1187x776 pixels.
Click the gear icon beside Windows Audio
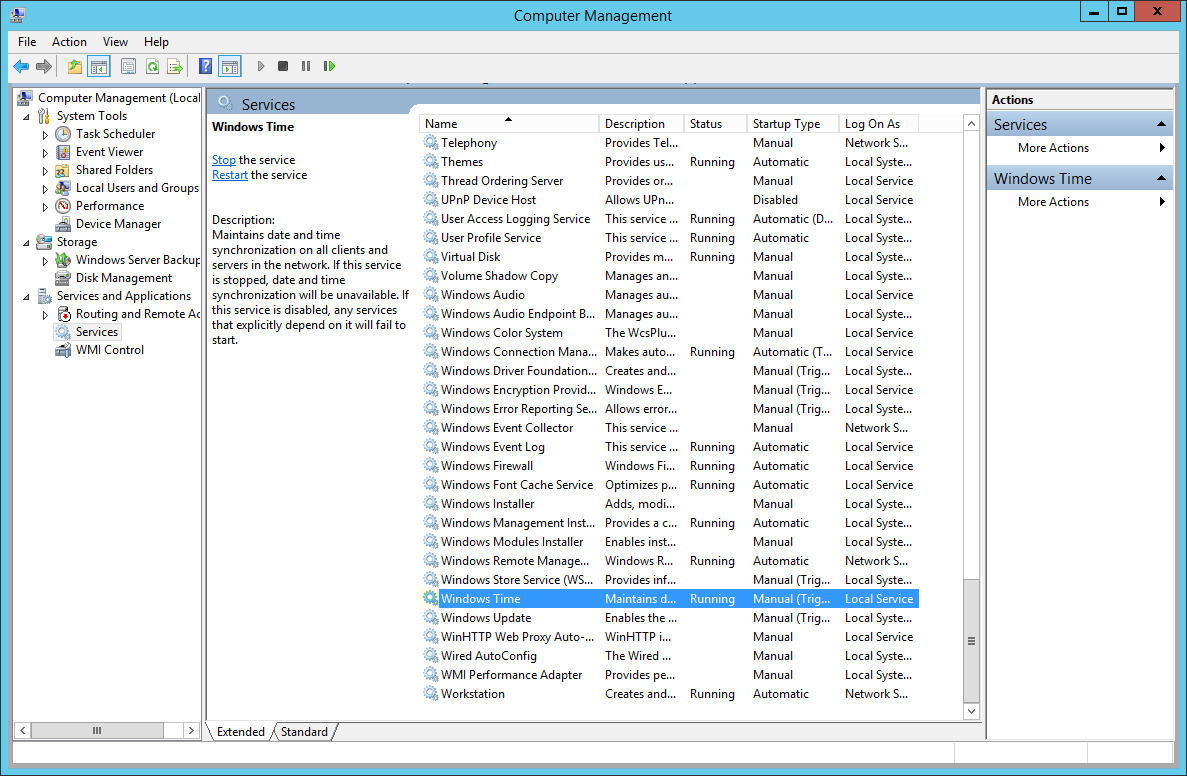(x=430, y=295)
